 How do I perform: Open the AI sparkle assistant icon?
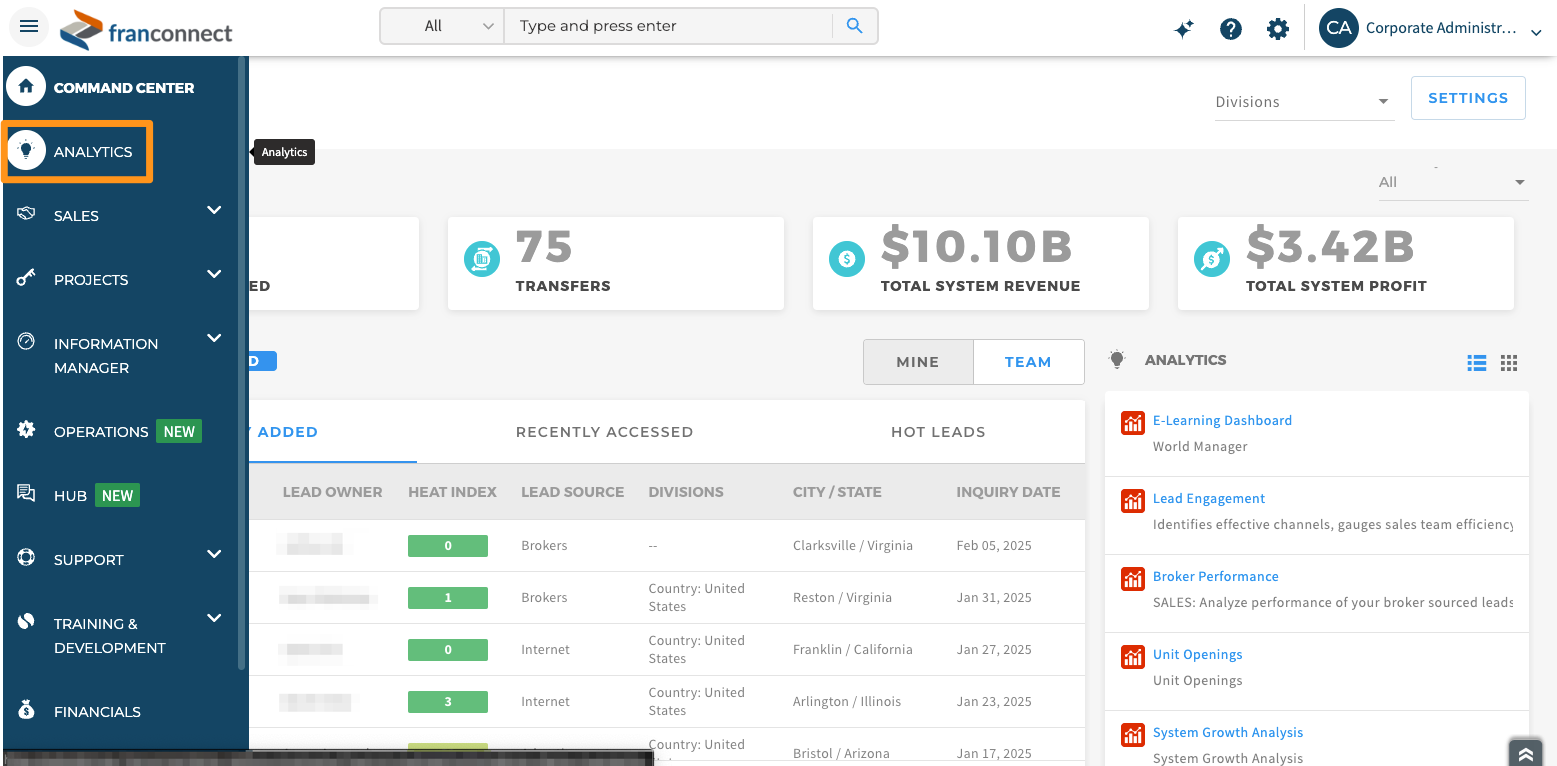click(1184, 29)
